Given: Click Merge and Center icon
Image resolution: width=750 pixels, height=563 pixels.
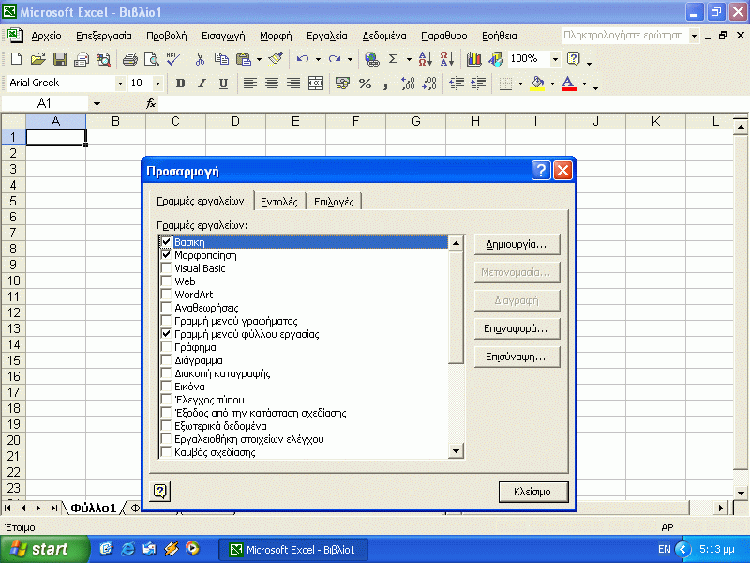Looking at the screenshot, I should pyautogui.click(x=315, y=83).
